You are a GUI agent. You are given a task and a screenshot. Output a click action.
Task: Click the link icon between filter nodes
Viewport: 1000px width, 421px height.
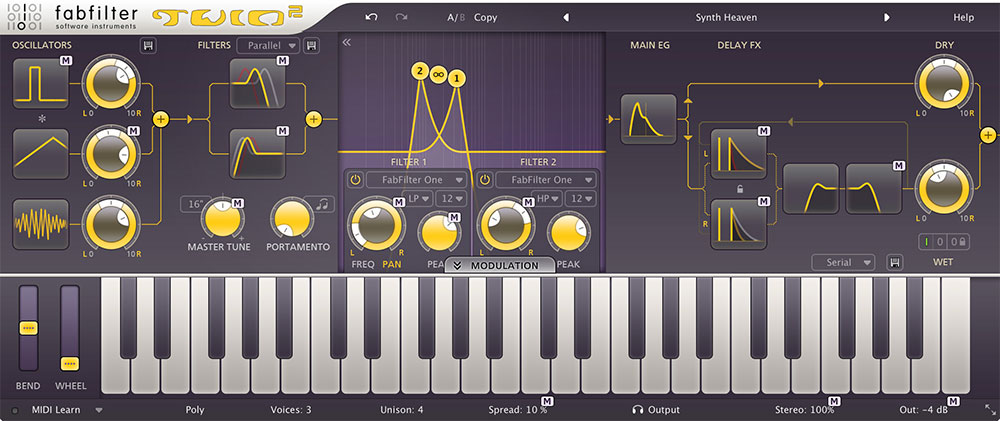(438, 74)
